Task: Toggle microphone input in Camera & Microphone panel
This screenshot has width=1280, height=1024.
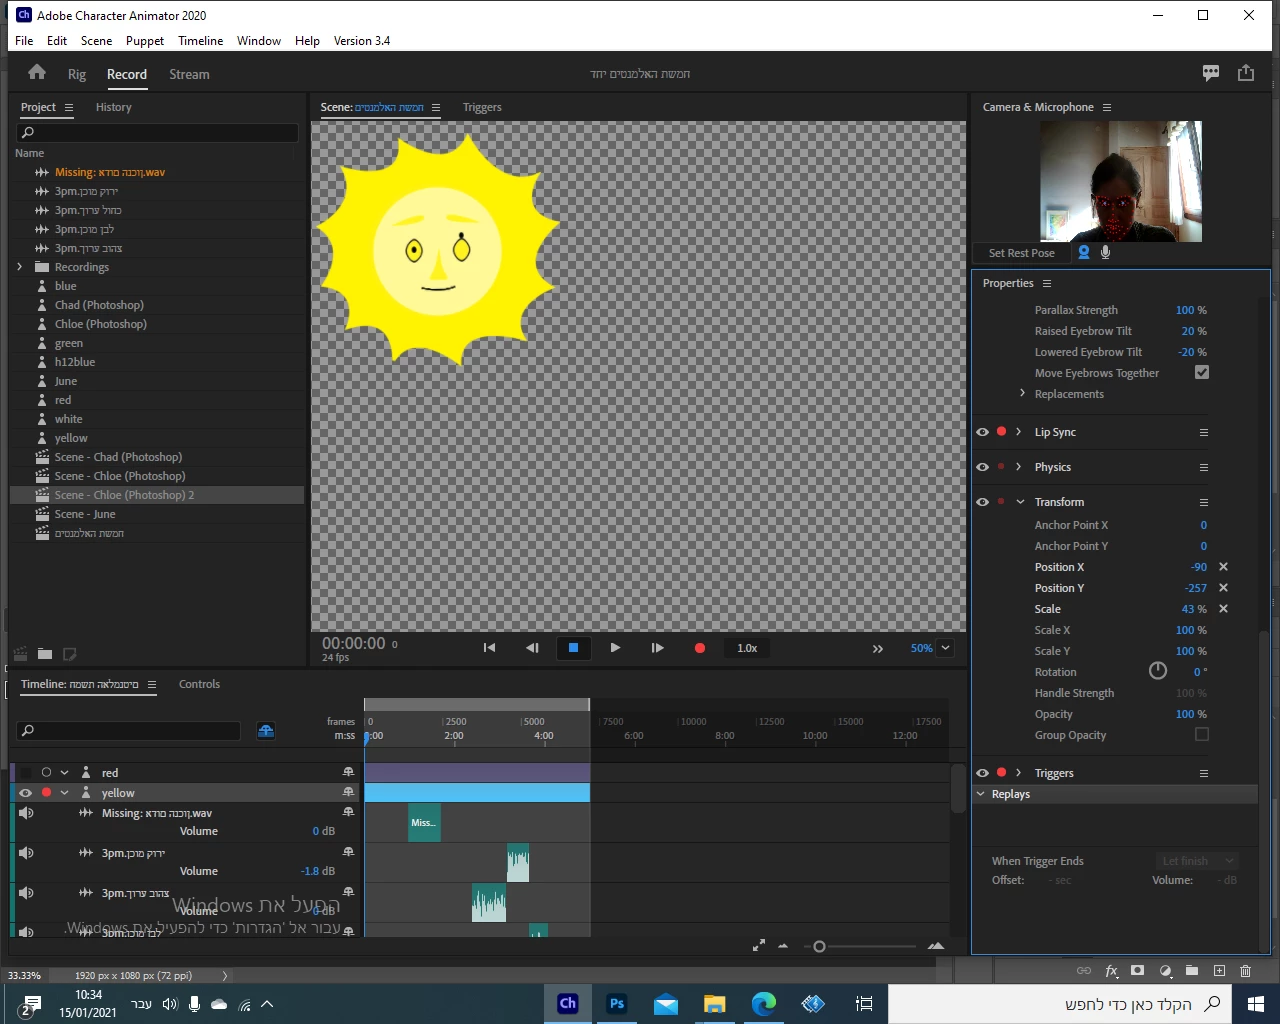Action: (1105, 253)
